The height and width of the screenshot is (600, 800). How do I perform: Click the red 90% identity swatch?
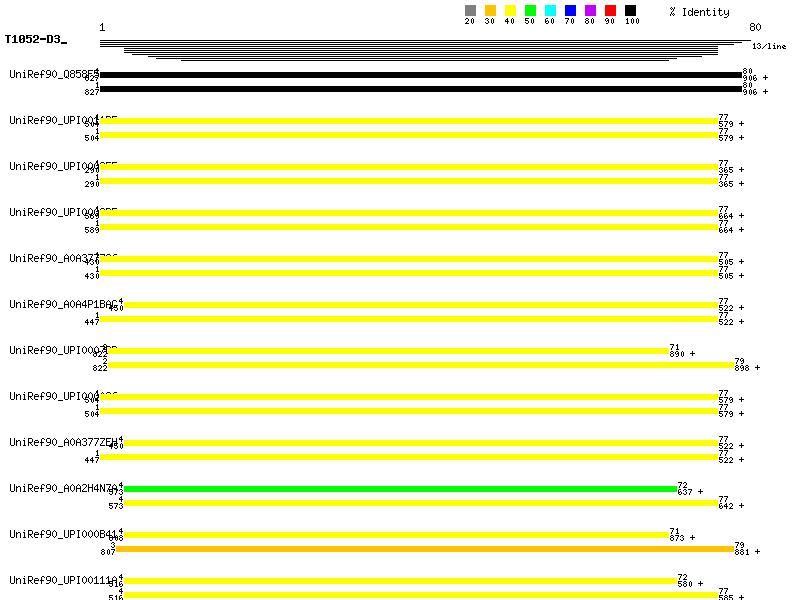pyautogui.click(x=610, y=11)
